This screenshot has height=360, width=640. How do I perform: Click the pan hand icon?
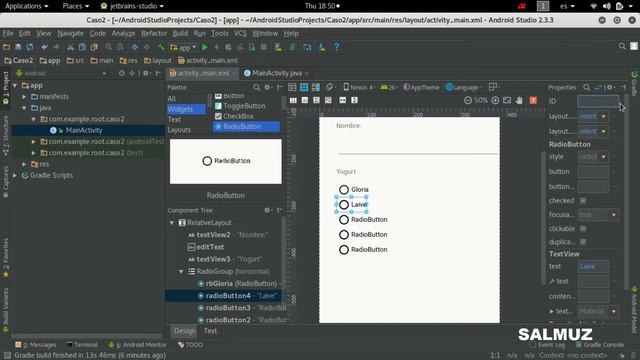coord(519,100)
